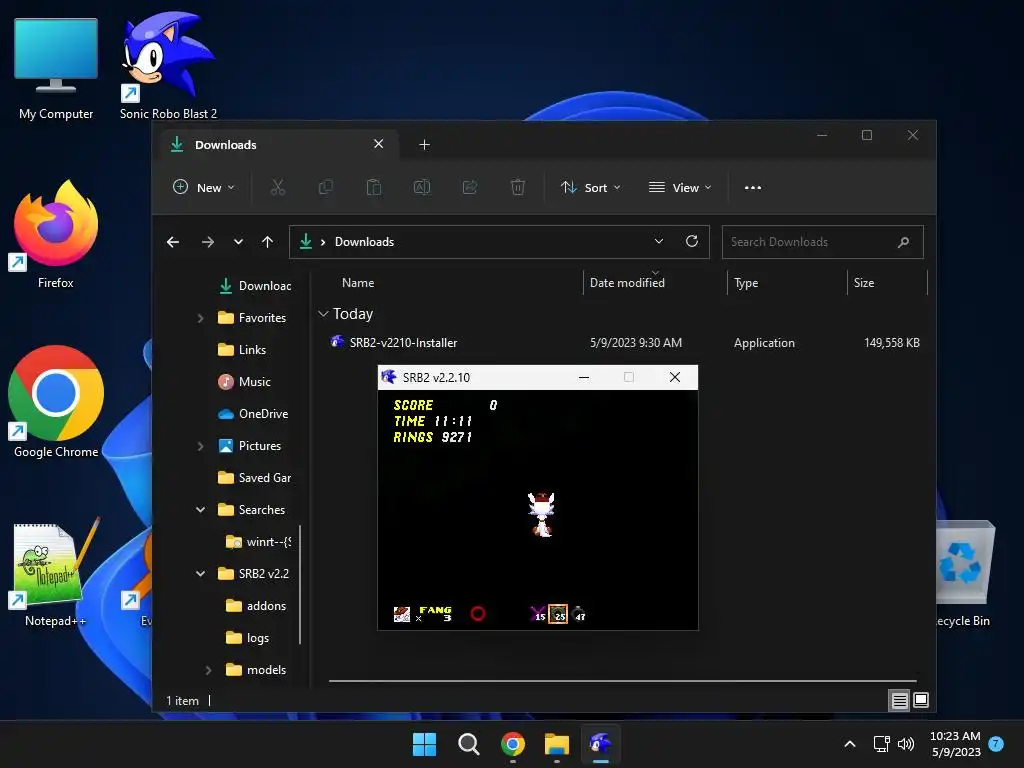This screenshot has width=1024, height=768.
Task: Click the Paste clipboard icon in Explorer toolbar
Action: (374, 187)
